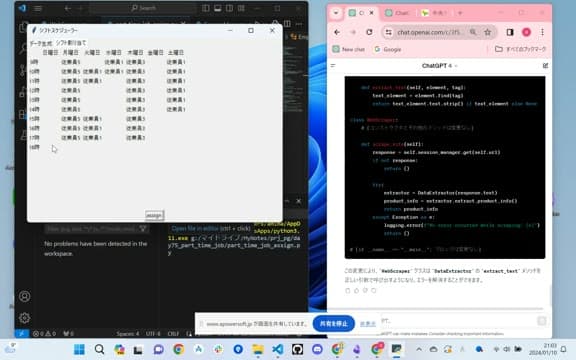Show hidden system tray icons
Viewport: 576px width, 360px height.
point(419,349)
